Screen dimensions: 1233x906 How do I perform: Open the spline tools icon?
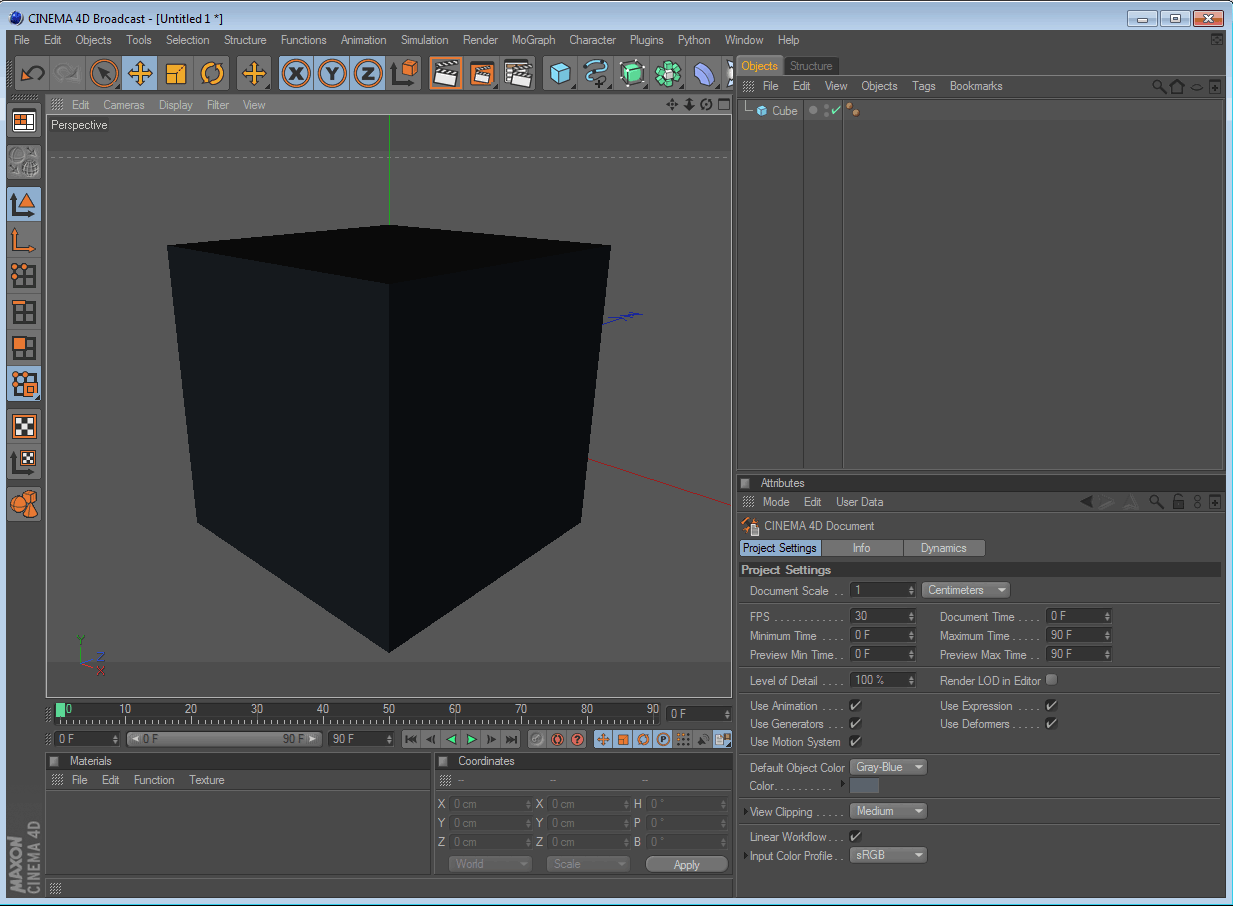596,73
